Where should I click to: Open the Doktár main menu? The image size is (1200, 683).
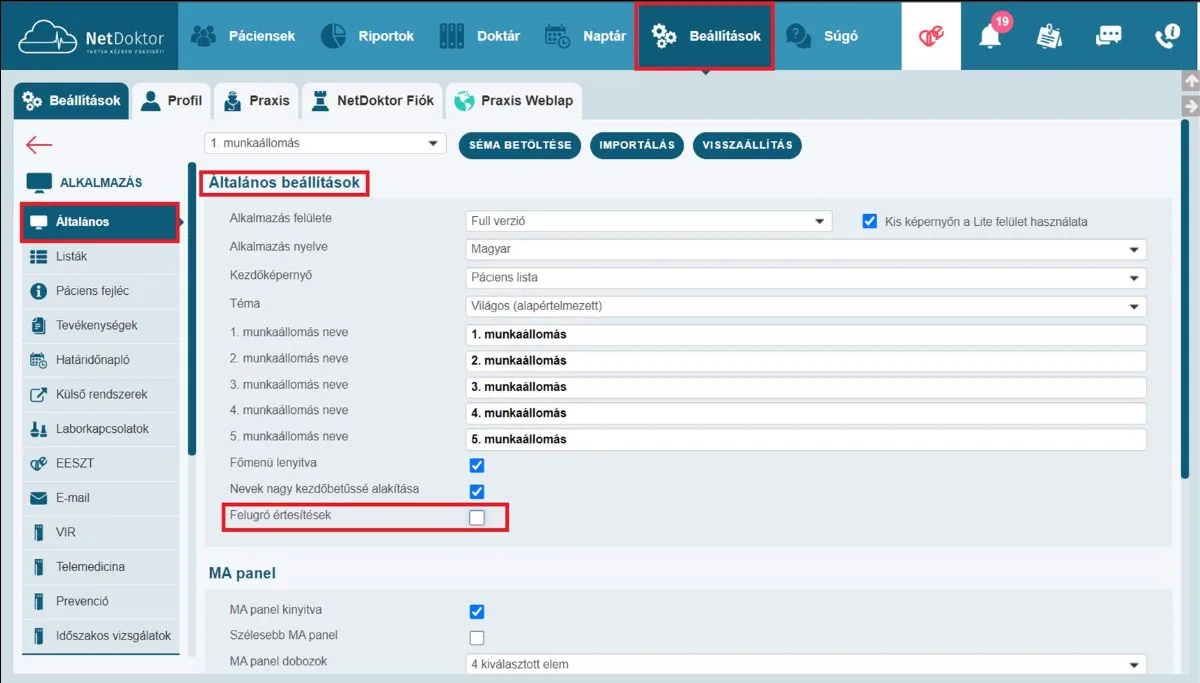[x=481, y=36]
